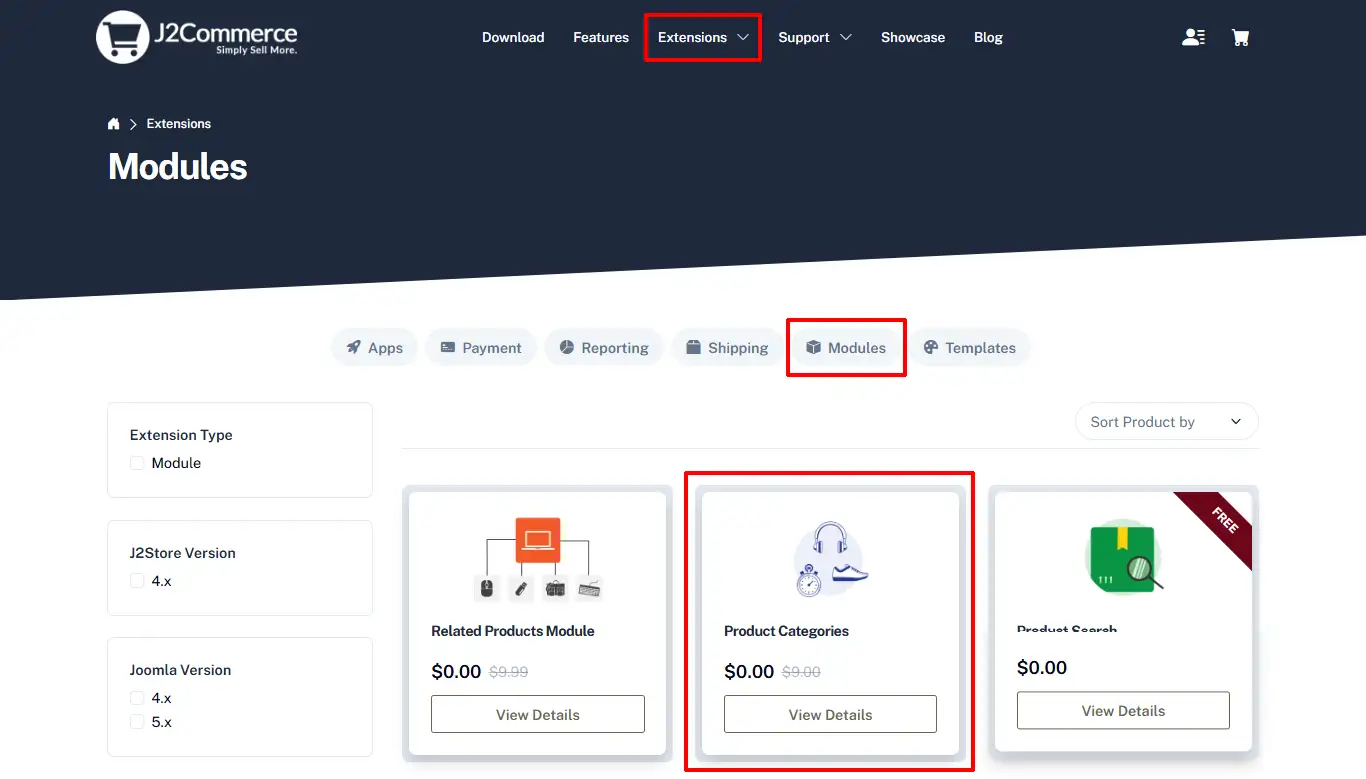Click the Product Categories image

click(831, 559)
